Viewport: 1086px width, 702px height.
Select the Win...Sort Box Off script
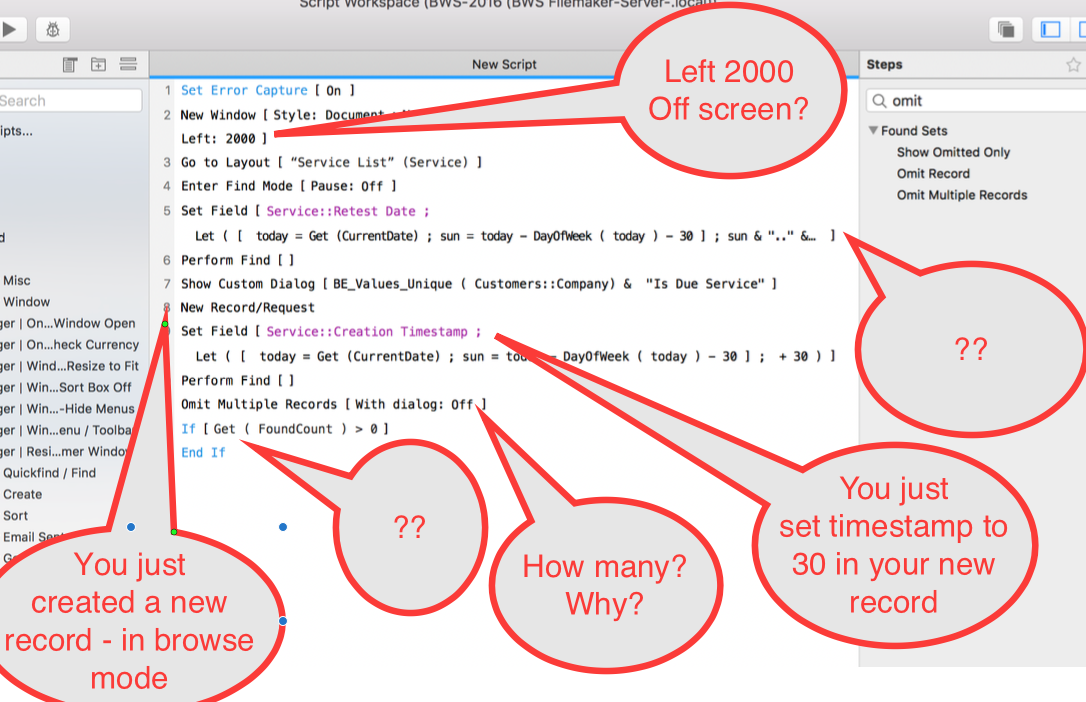click(66, 388)
